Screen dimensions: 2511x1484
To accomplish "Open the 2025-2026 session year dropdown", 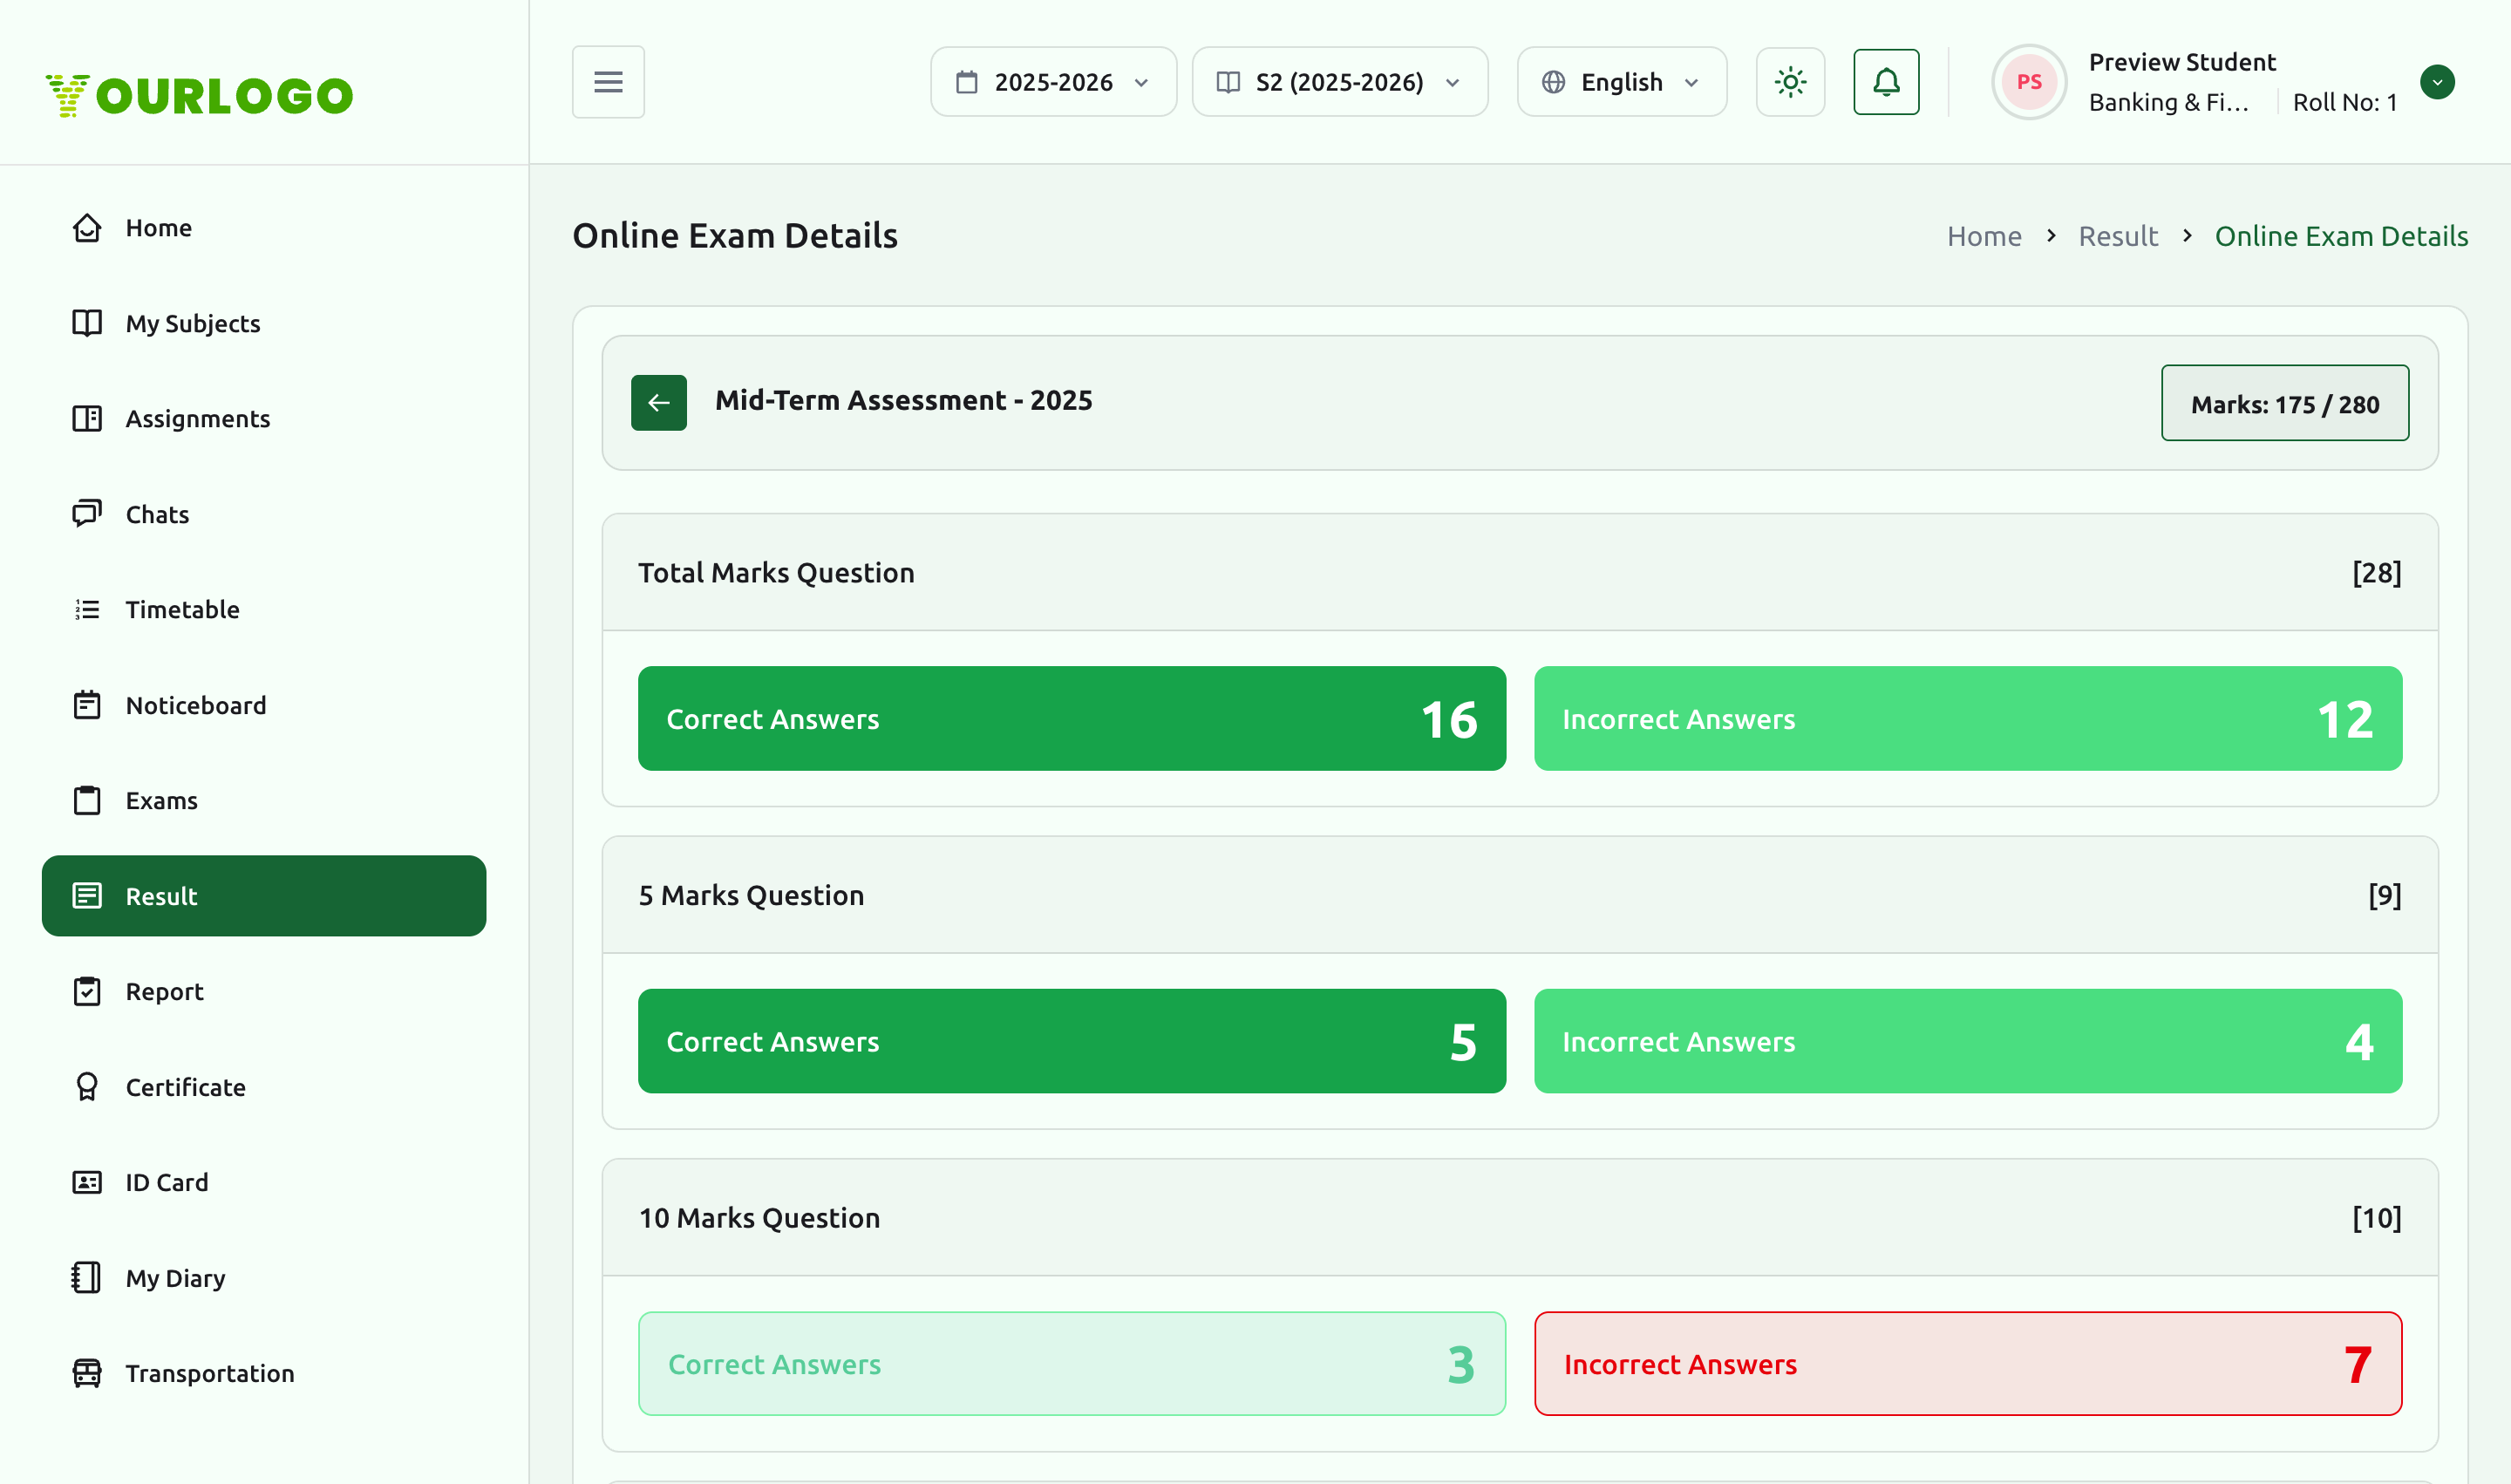I will pos(1053,82).
